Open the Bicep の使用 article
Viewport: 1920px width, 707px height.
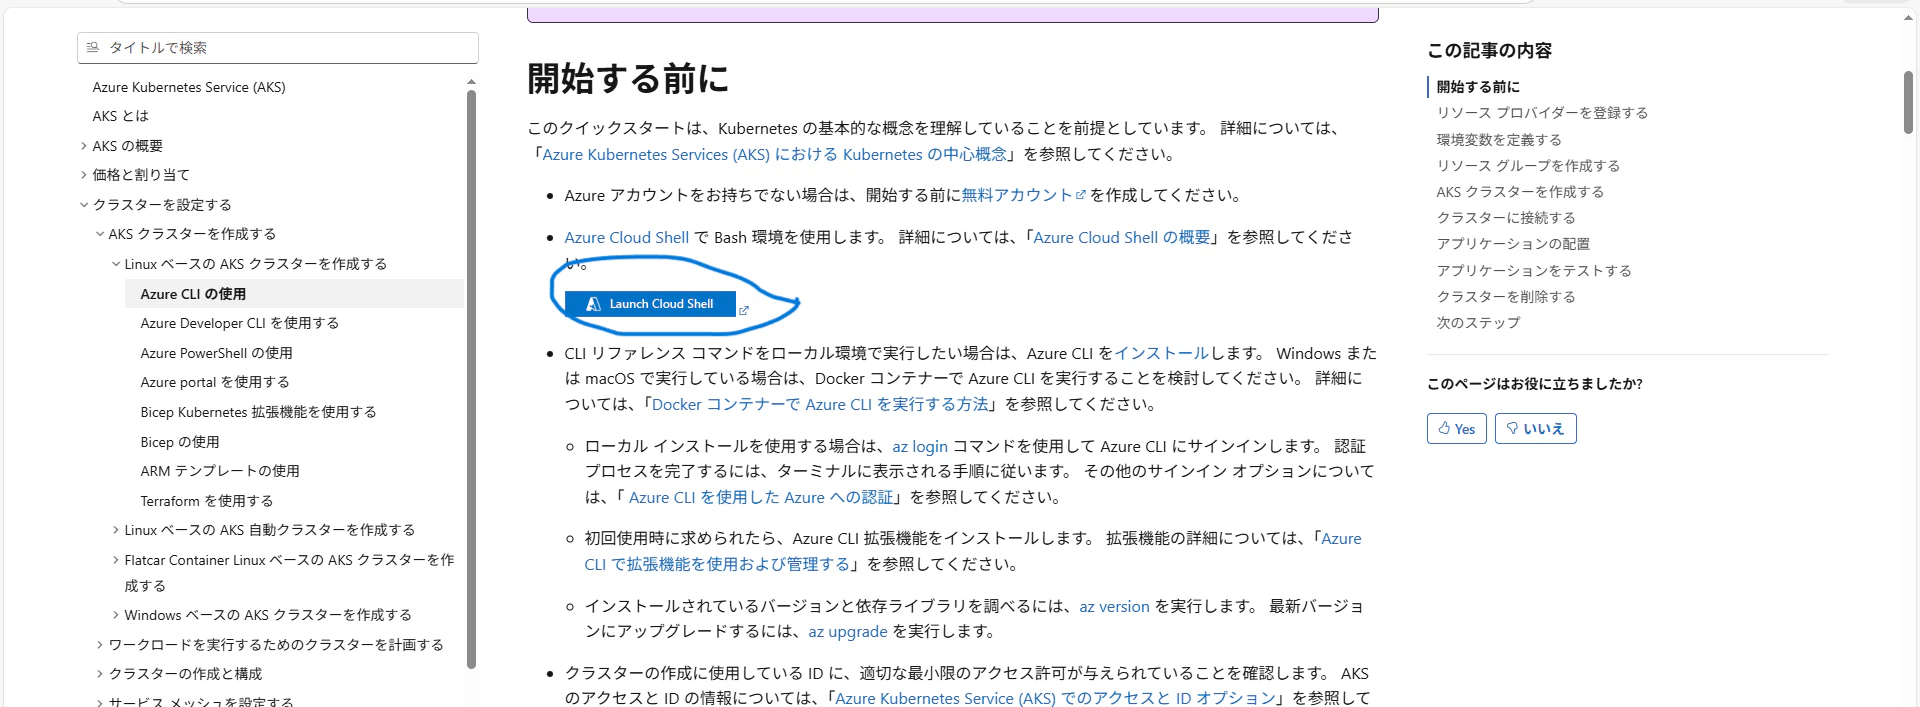pyautogui.click(x=179, y=442)
